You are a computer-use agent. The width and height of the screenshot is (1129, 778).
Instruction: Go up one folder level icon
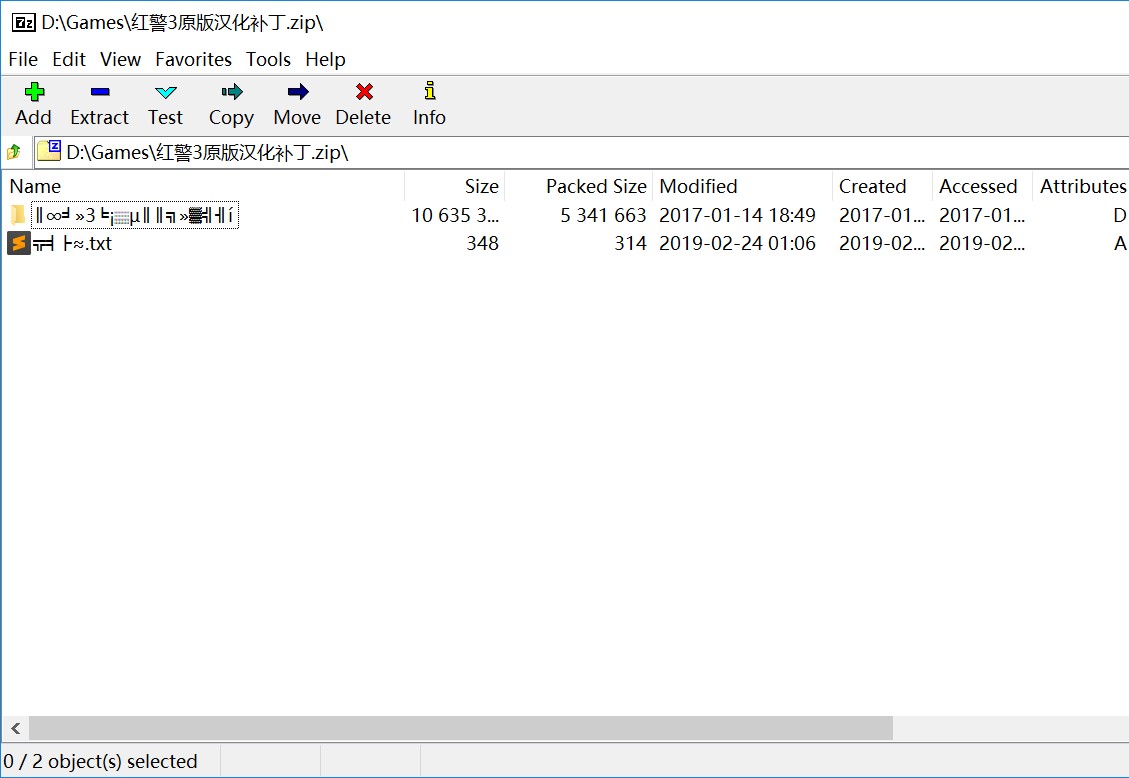point(14,152)
